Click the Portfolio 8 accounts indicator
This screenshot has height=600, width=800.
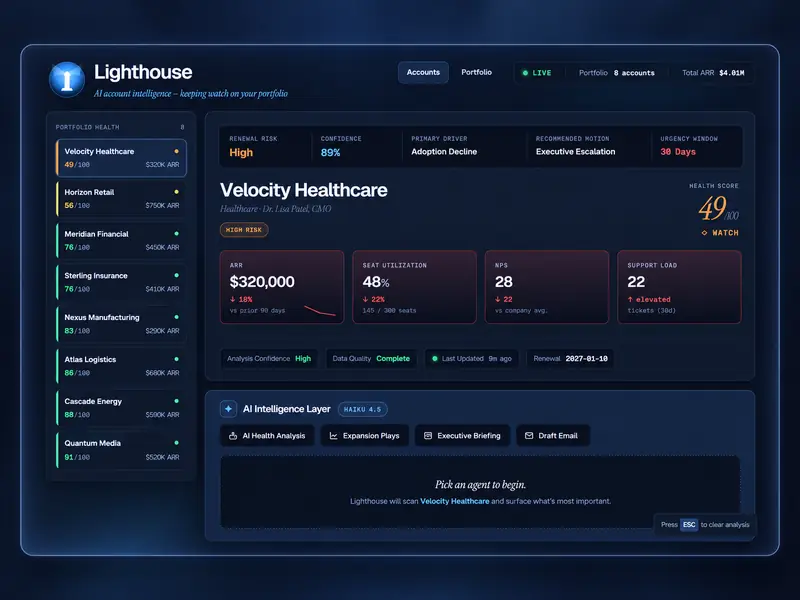617,73
